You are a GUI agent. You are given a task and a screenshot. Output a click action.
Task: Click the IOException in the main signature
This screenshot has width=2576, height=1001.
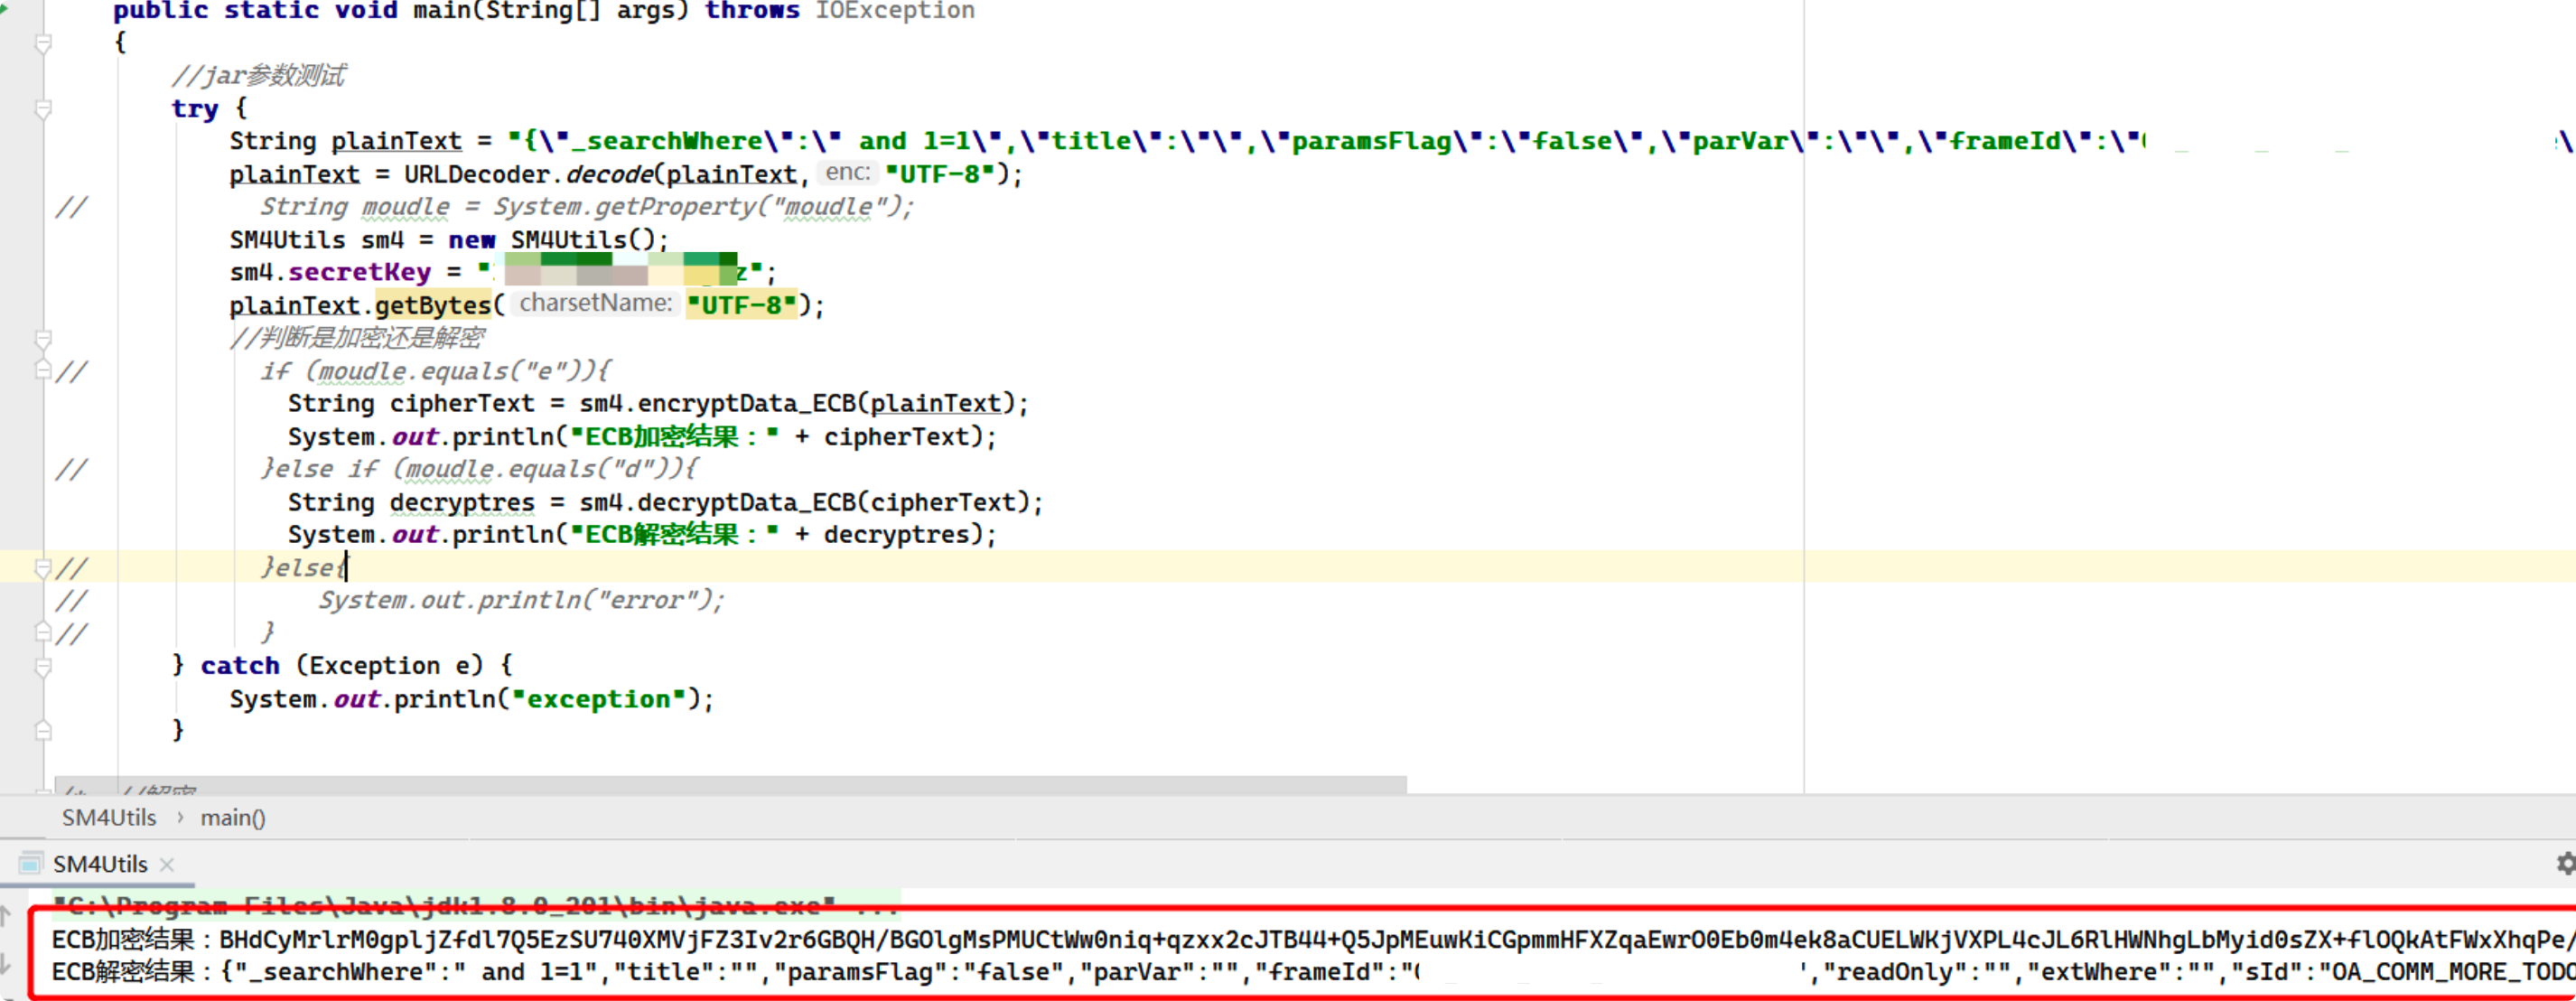click(x=895, y=11)
